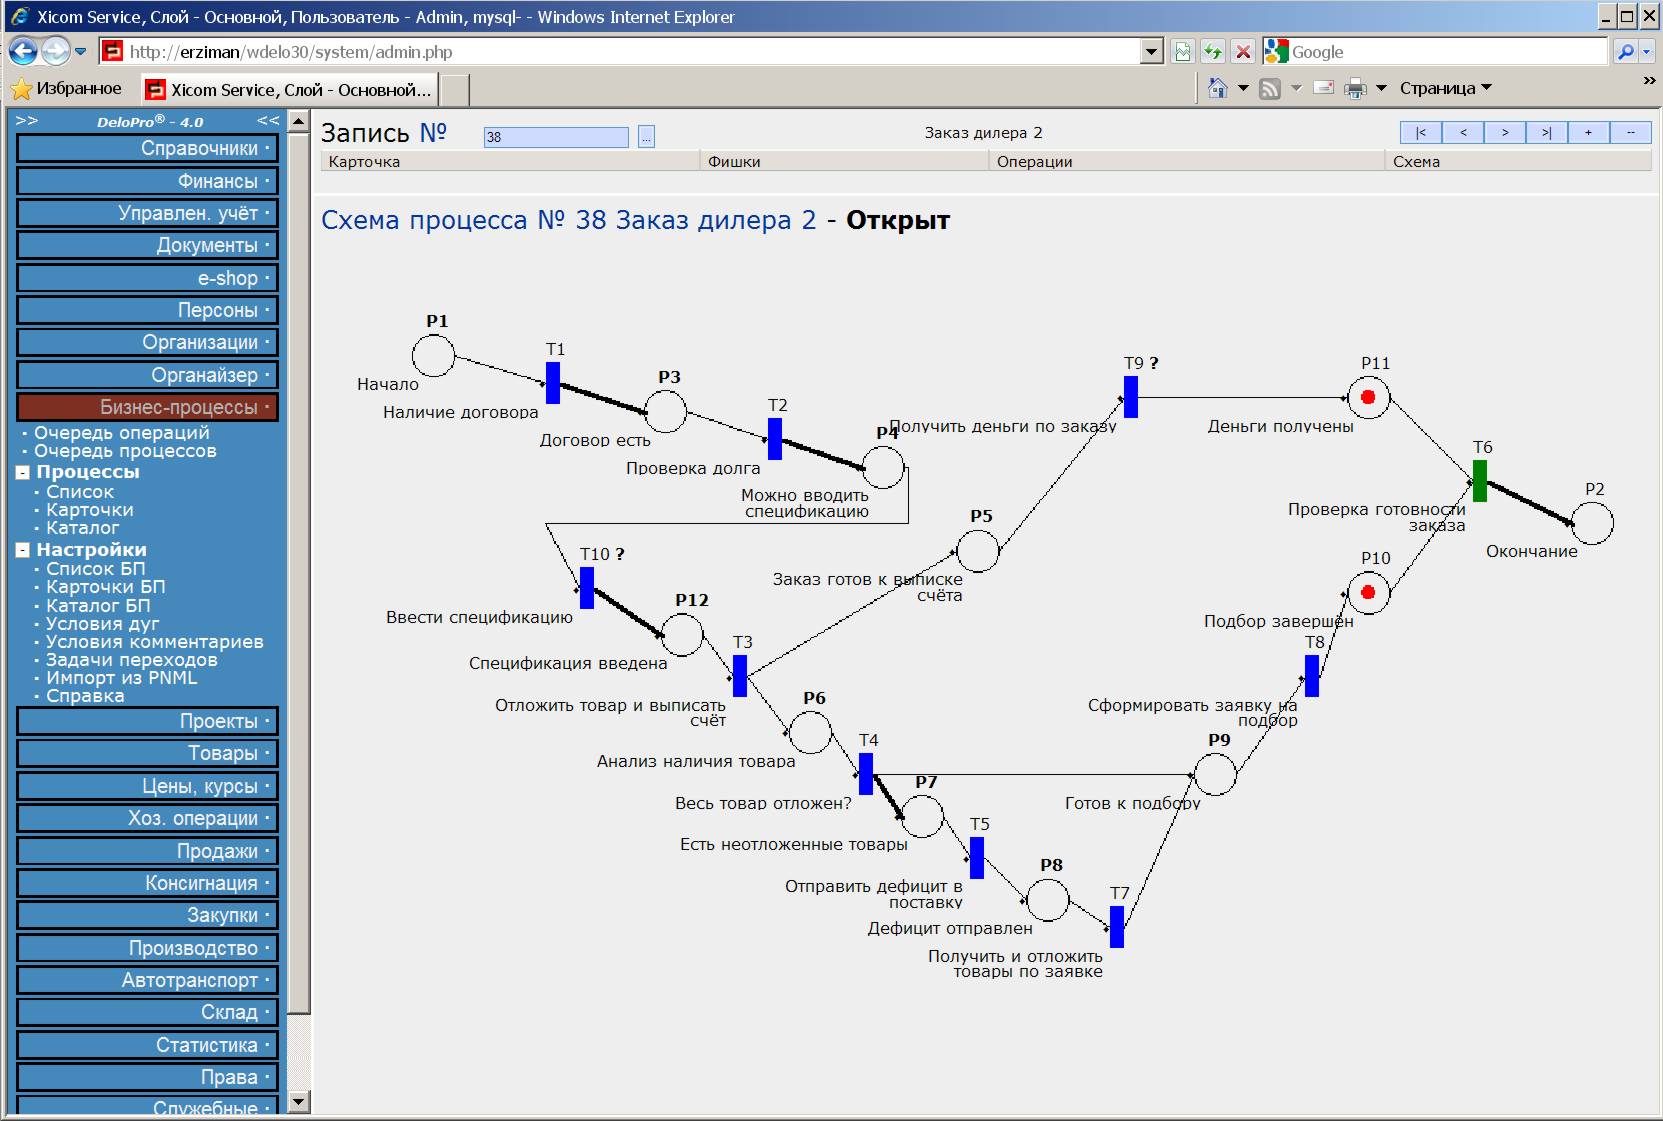Image resolution: width=1663 pixels, height=1121 pixels.
Task: Click the sidebar scrollbar down arrow
Action: [x=298, y=1102]
